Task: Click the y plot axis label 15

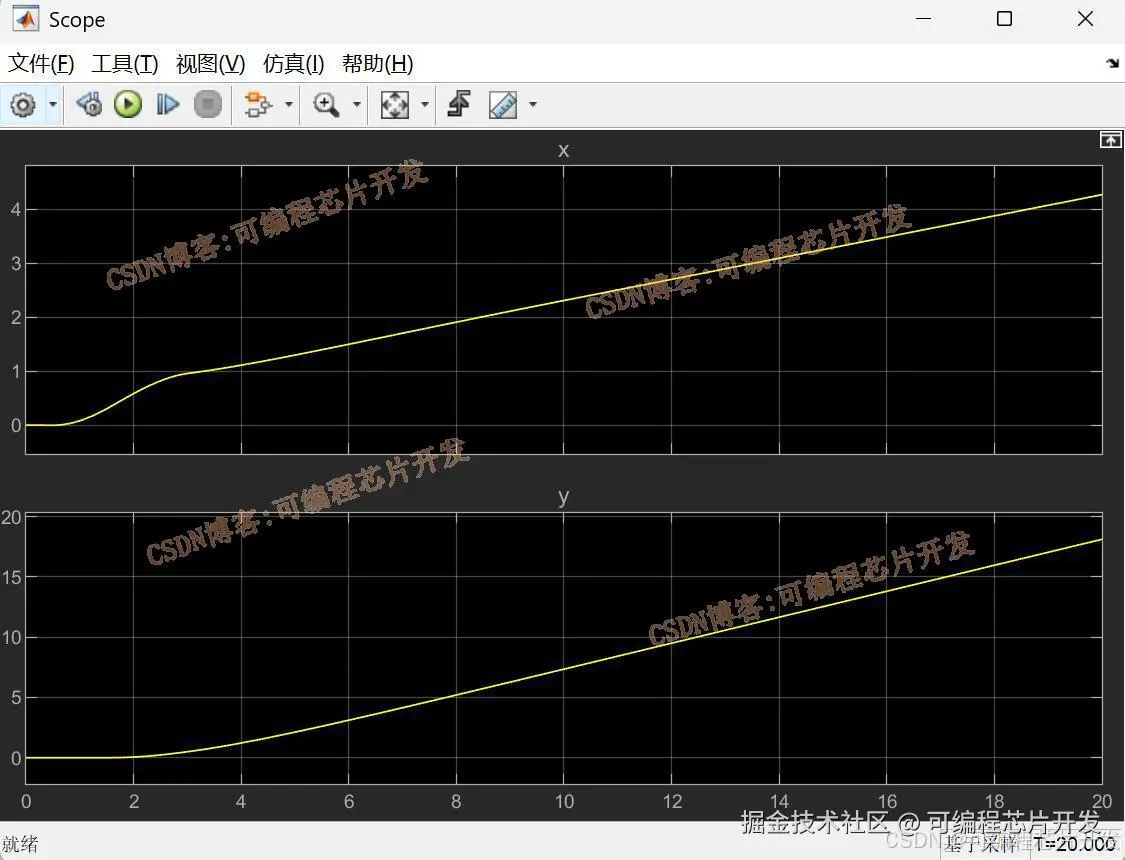Action: (x=12, y=577)
